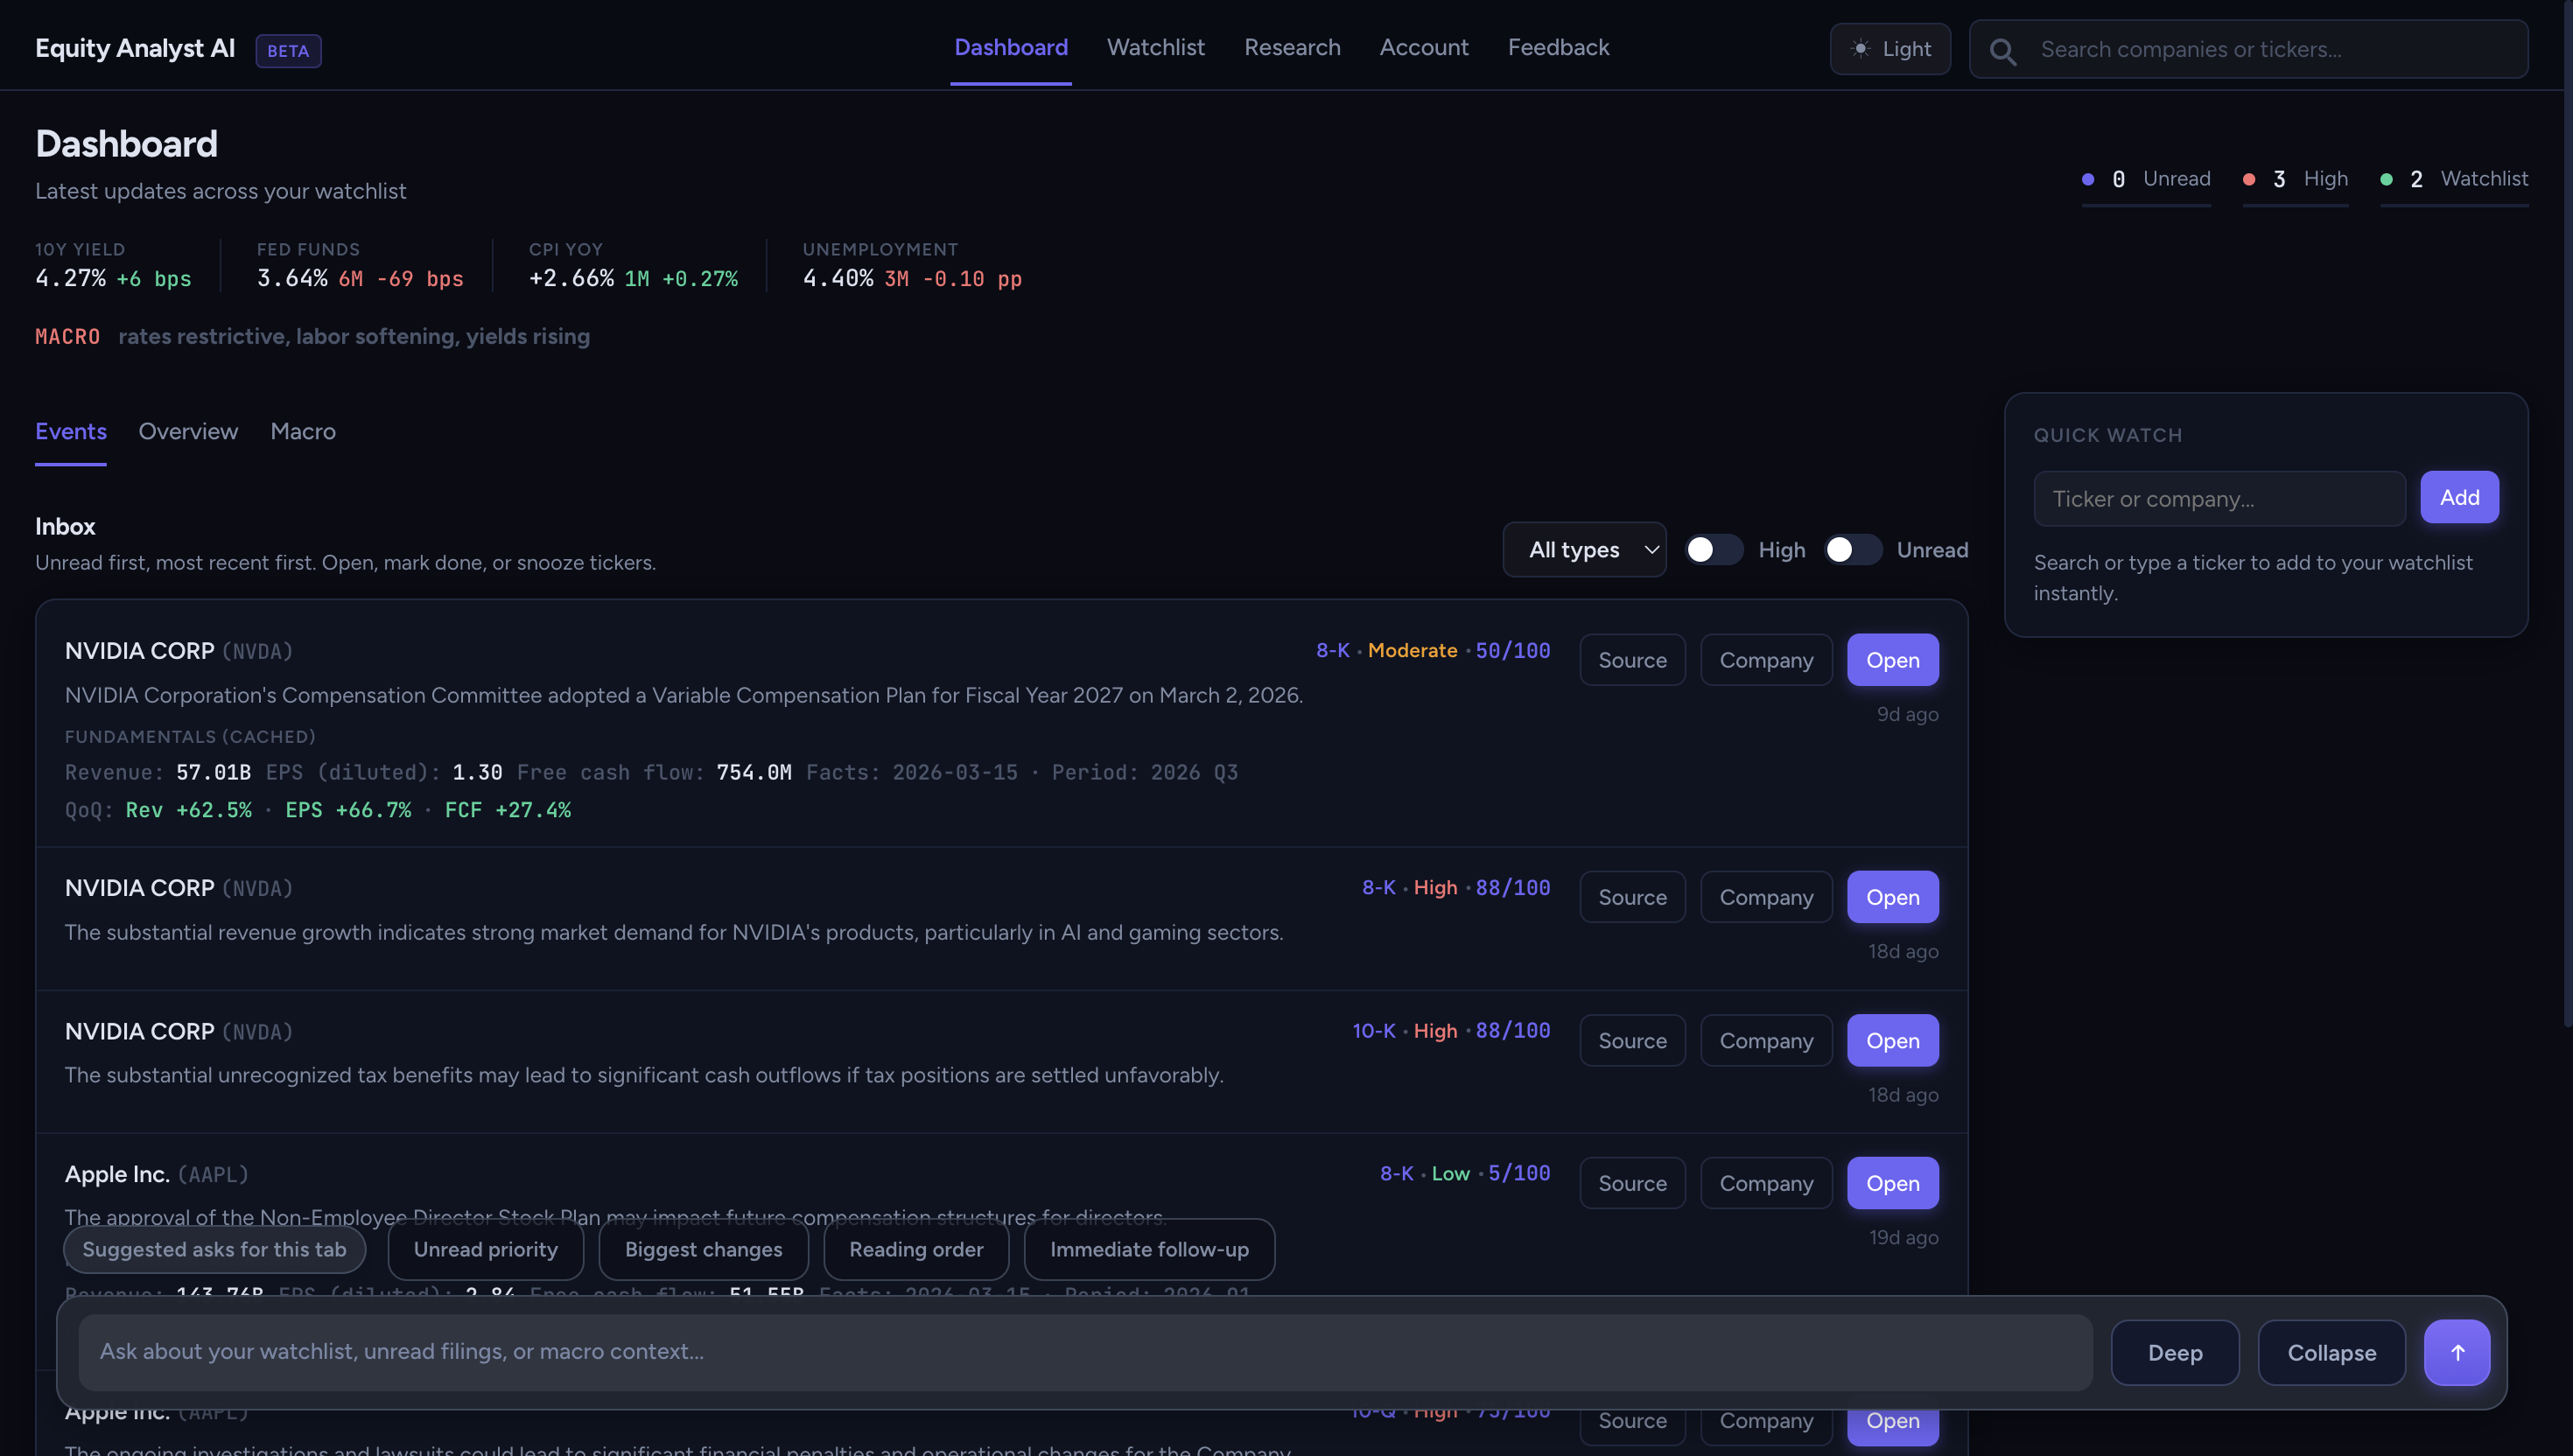This screenshot has width=2573, height=1456.
Task: Click the Add button in Quick Watch
Action: [2459, 497]
